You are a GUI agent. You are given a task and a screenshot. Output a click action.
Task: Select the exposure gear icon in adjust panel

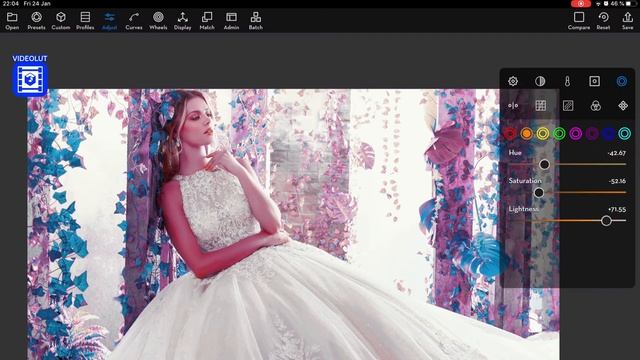513,81
